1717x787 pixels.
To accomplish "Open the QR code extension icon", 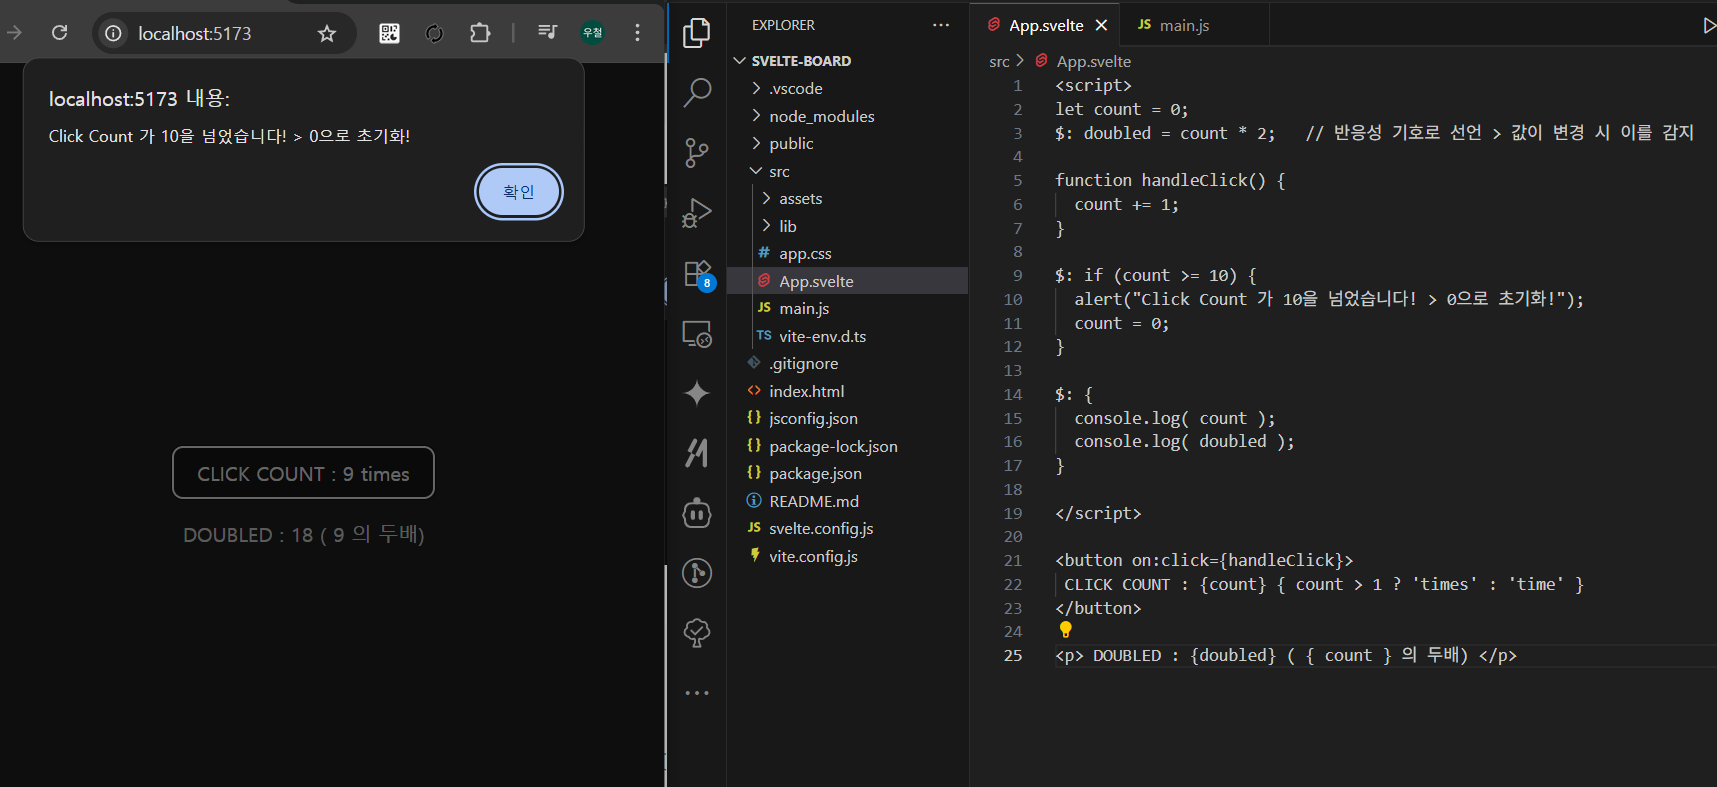I will click(x=389, y=33).
